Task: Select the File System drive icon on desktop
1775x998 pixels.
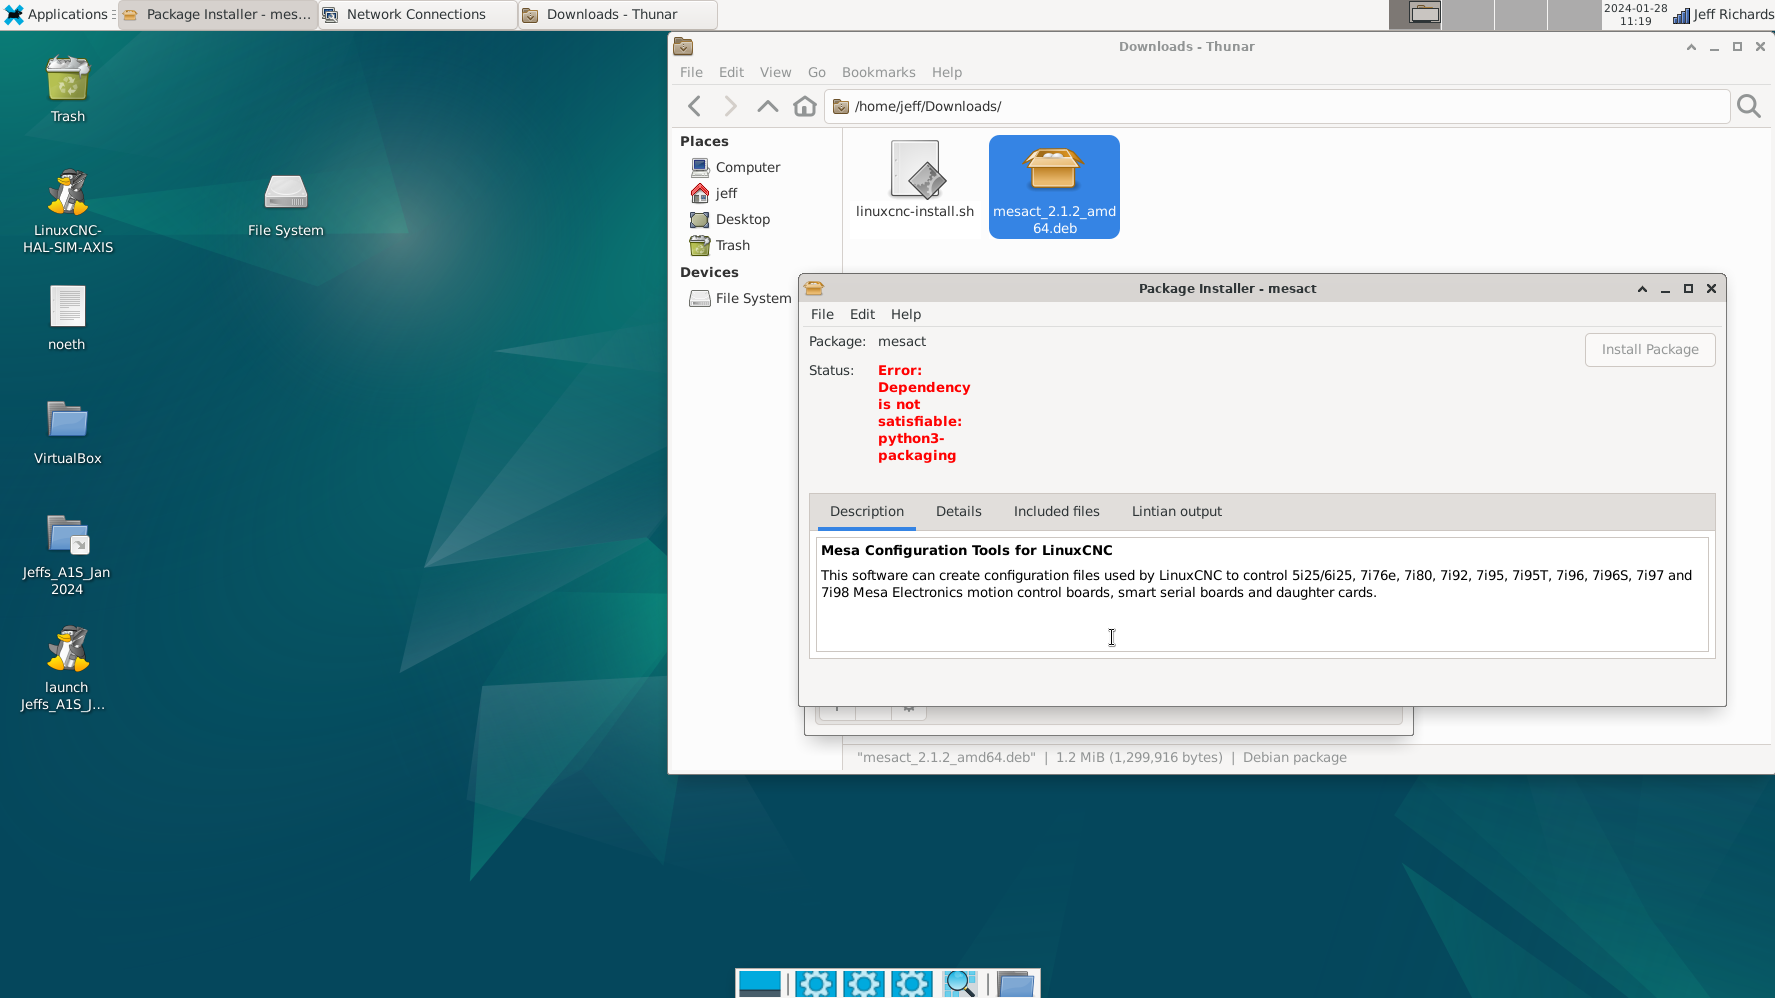Action: click(x=286, y=192)
